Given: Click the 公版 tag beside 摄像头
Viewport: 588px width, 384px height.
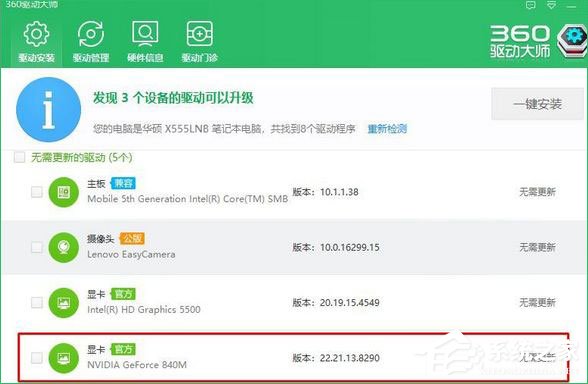Looking at the screenshot, I should click(132, 238).
